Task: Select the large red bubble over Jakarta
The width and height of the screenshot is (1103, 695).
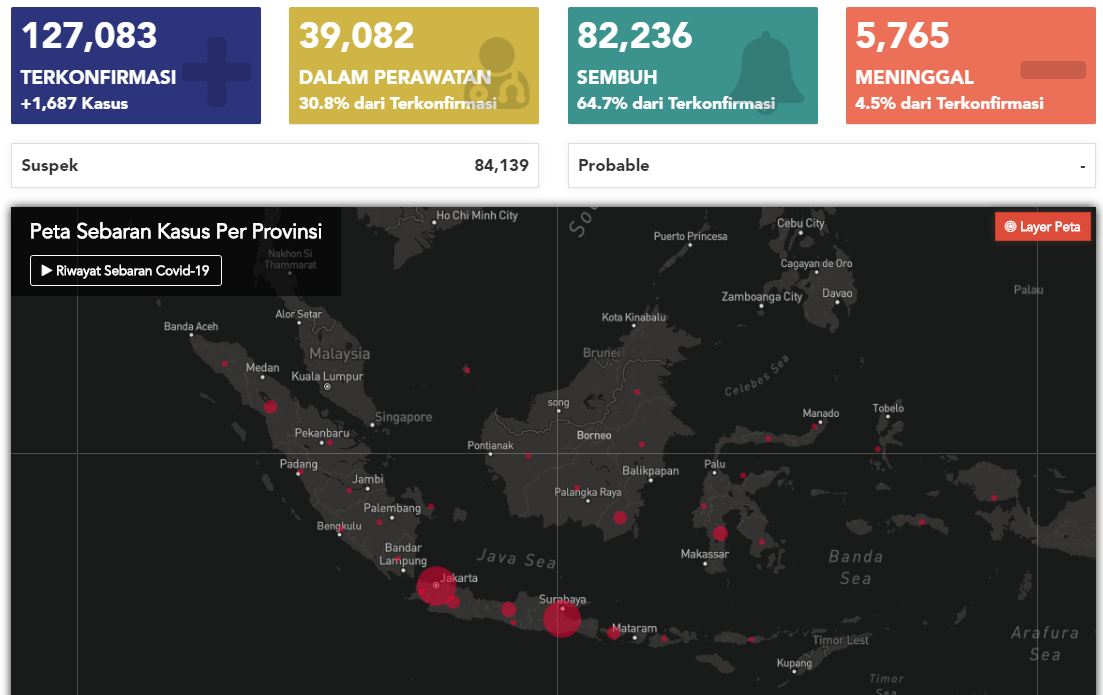Action: [x=436, y=585]
